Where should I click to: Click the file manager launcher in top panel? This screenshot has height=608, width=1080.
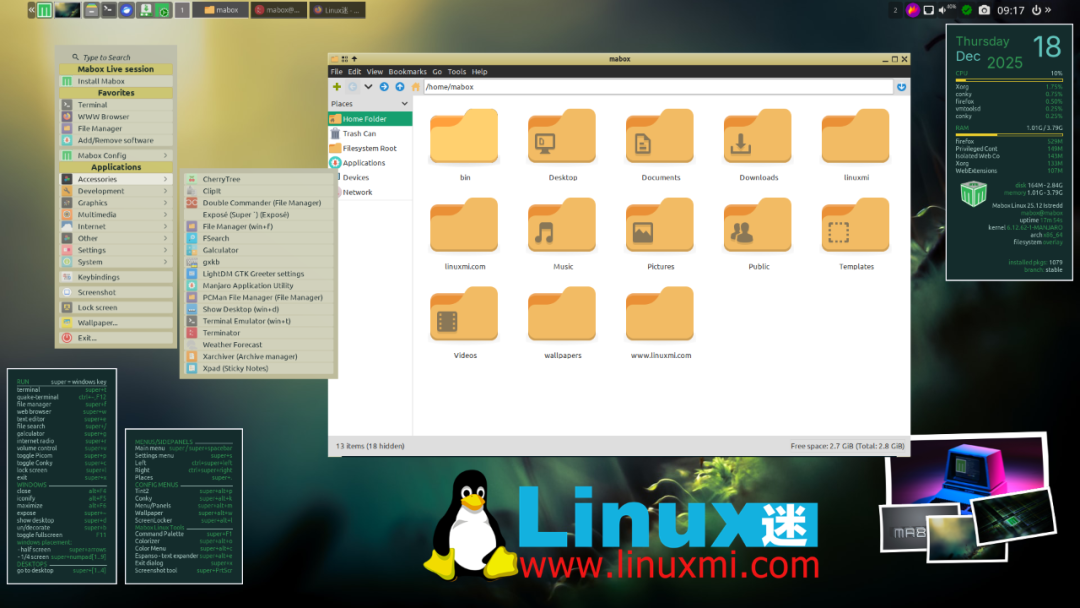click(91, 10)
